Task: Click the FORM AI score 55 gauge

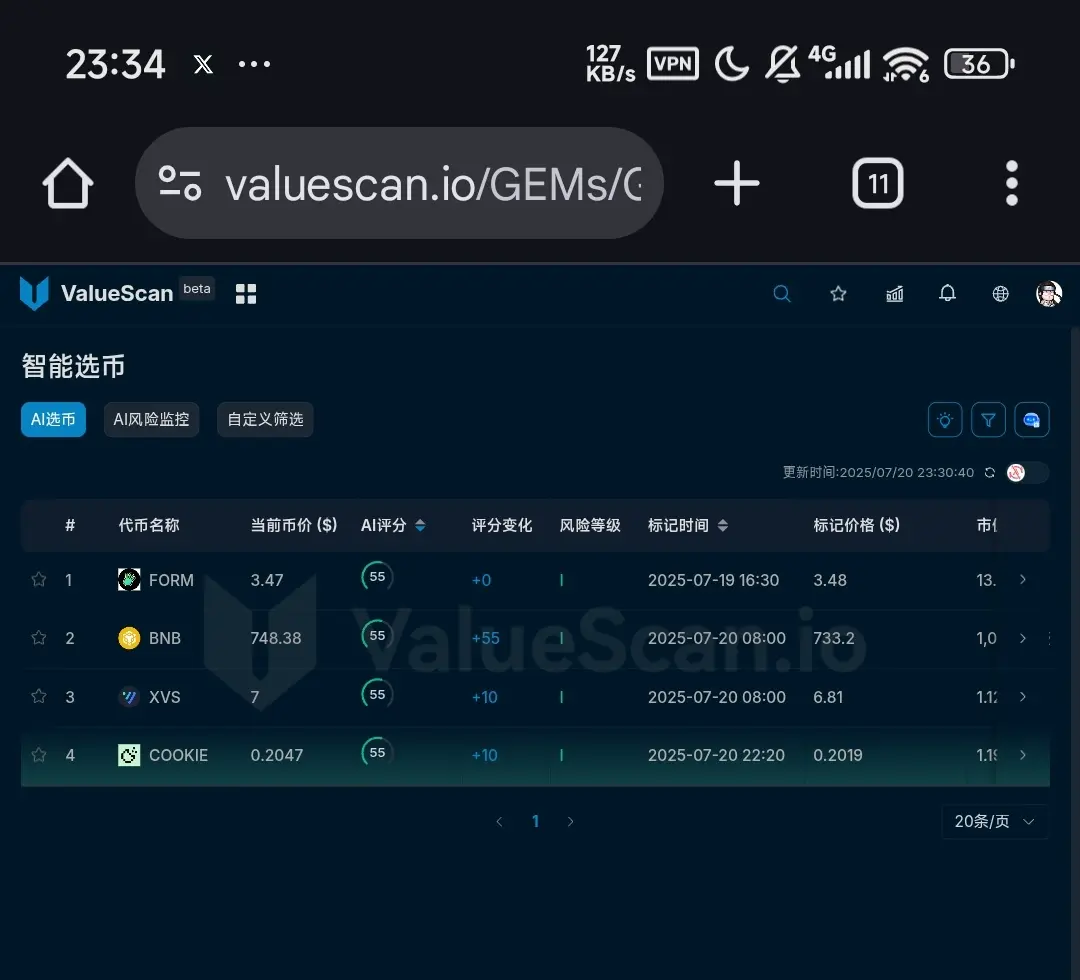Action: click(377, 576)
